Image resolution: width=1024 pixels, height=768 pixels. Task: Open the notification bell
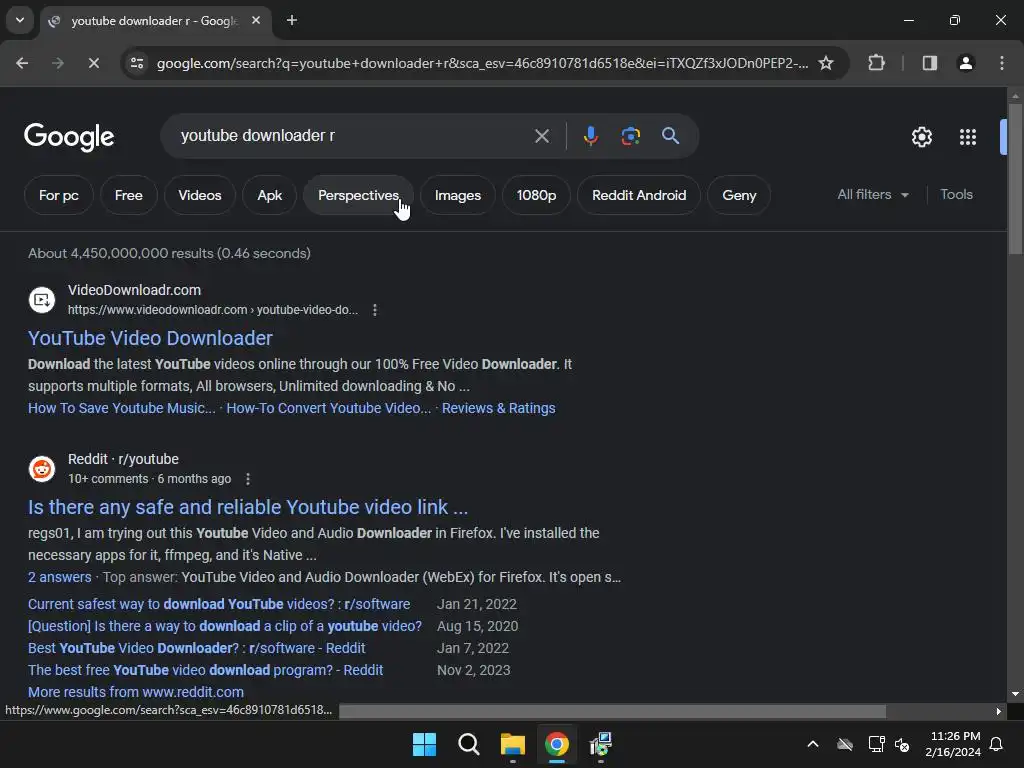[x=997, y=744]
